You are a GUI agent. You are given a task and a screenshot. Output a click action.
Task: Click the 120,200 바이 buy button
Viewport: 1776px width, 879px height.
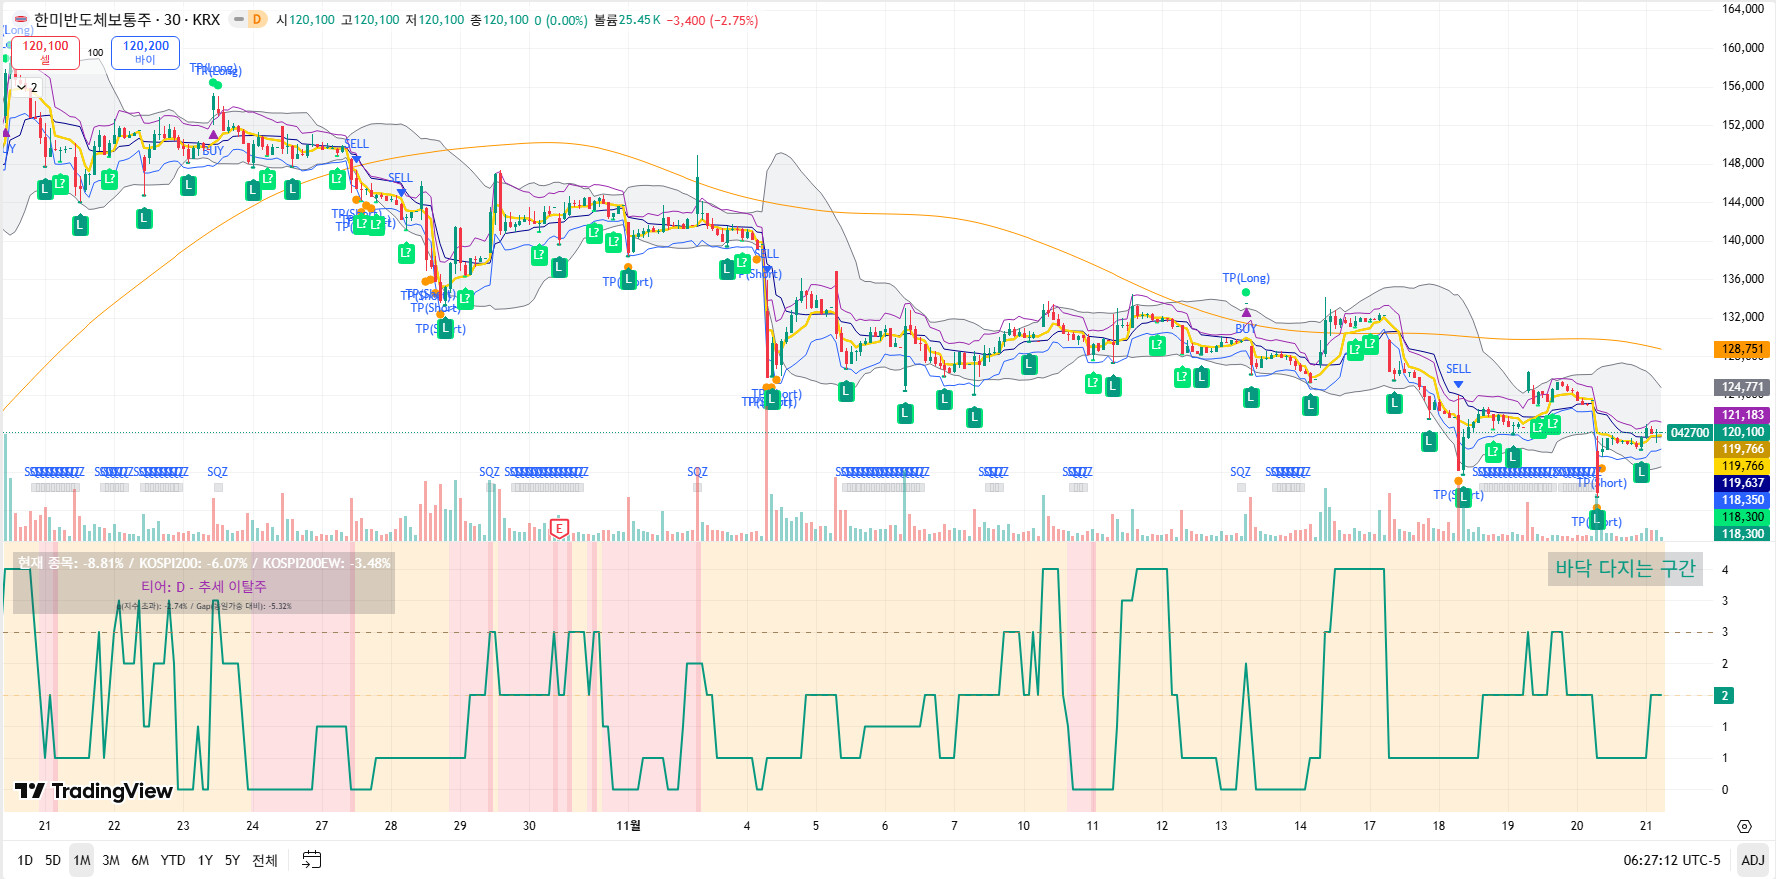[146, 53]
